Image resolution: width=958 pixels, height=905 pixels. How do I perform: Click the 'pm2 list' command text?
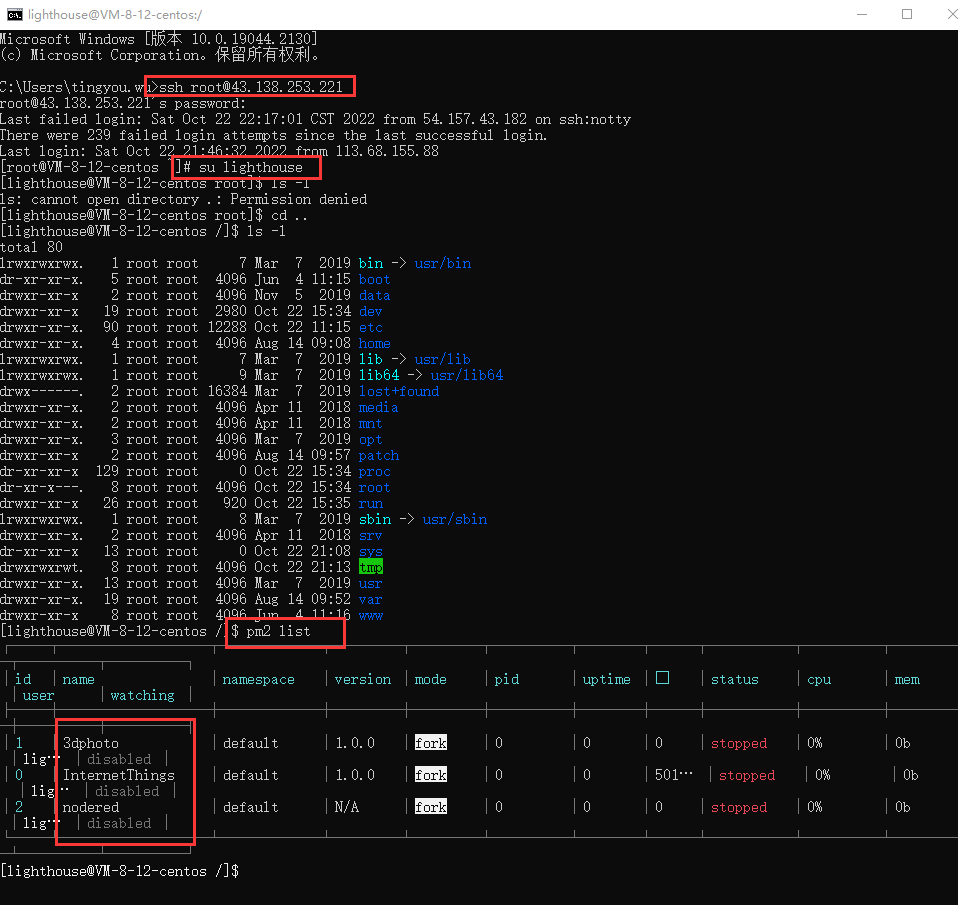[279, 631]
